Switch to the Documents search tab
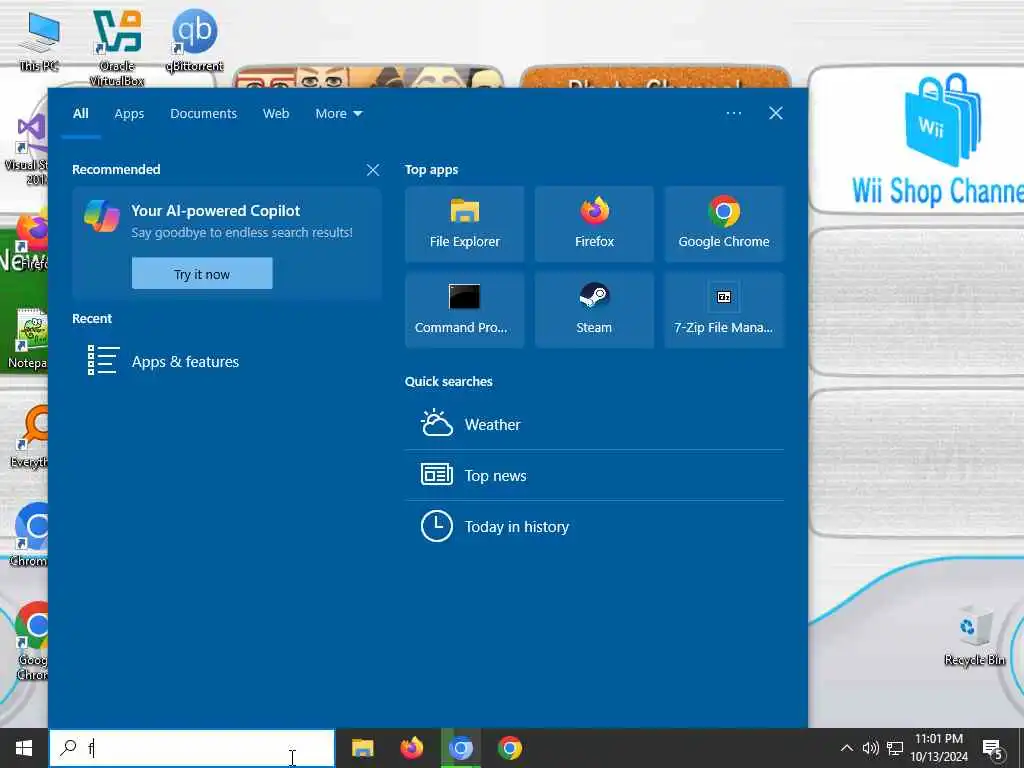 click(204, 114)
